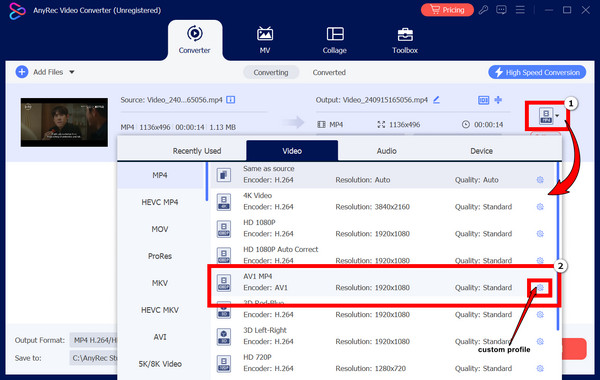Click the profile list vertical scrollbar

[558, 245]
